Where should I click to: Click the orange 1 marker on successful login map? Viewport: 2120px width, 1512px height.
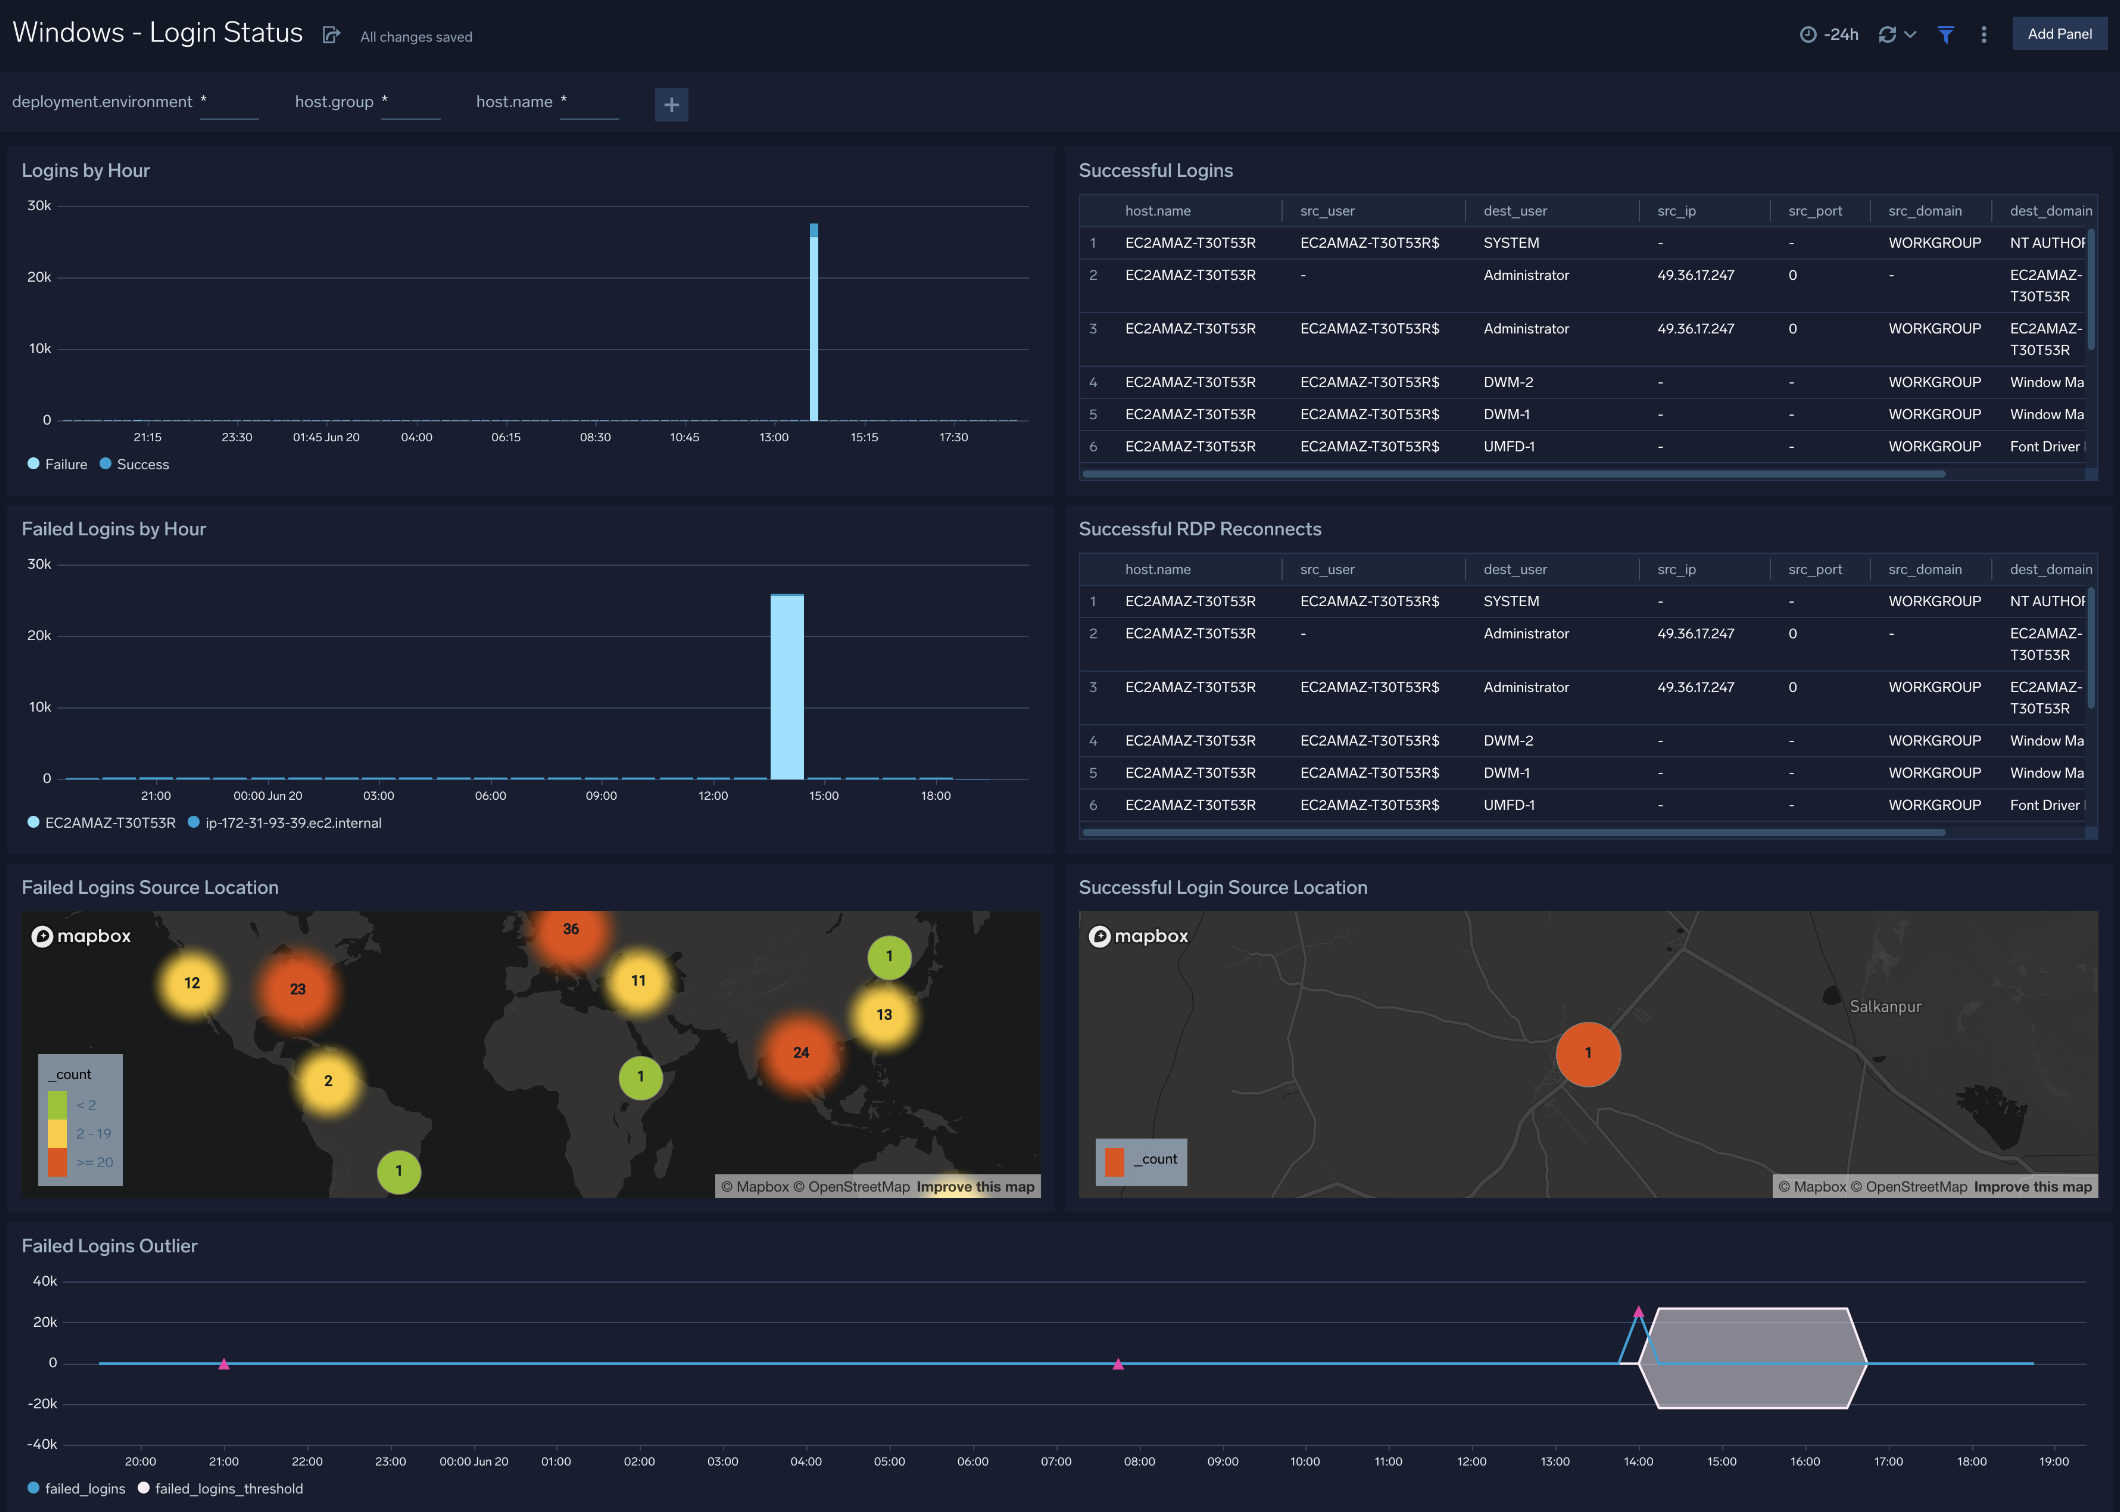[x=1588, y=1054]
